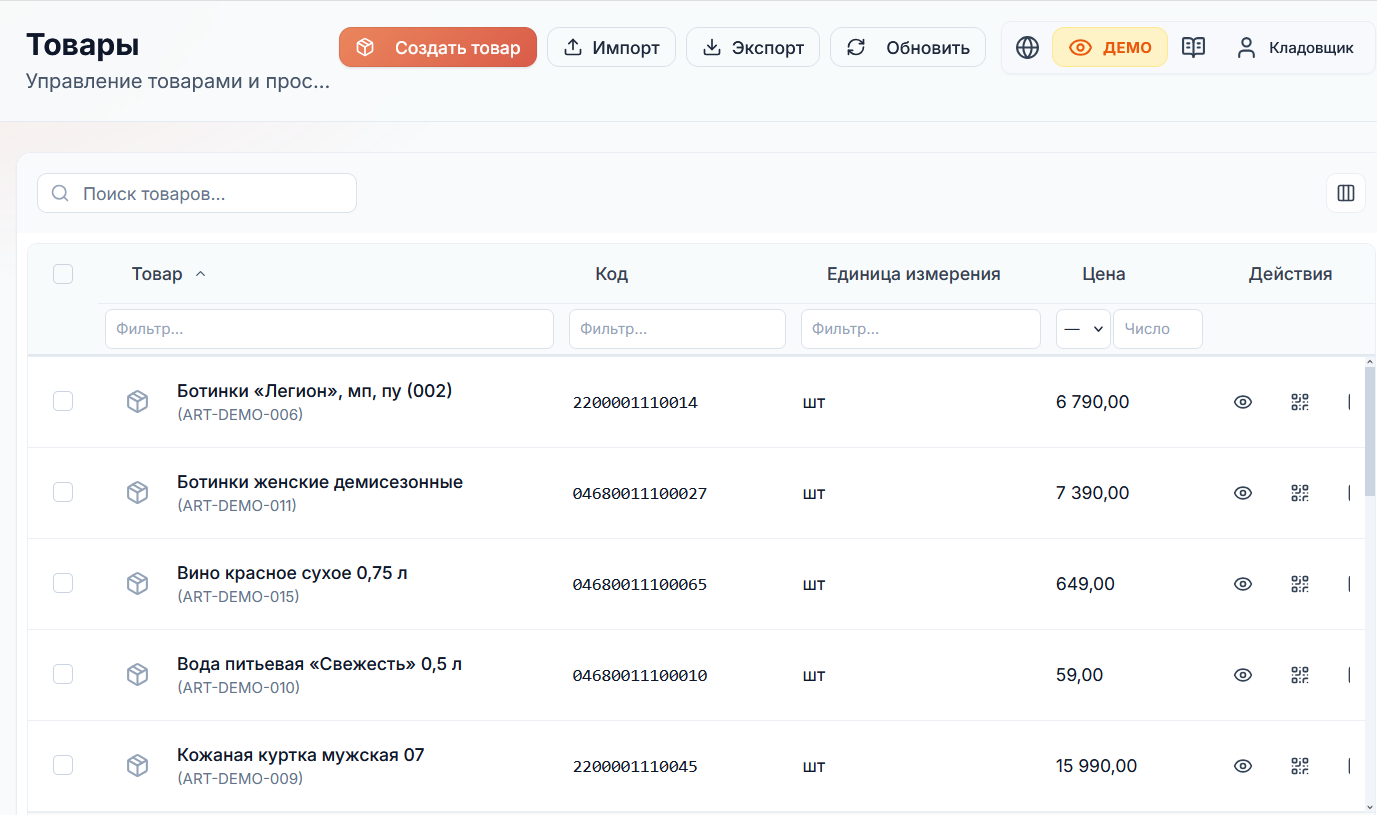Check the box for Ботинки «Легион» row
This screenshot has width=1377, height=815.
[x=63, y=401]
